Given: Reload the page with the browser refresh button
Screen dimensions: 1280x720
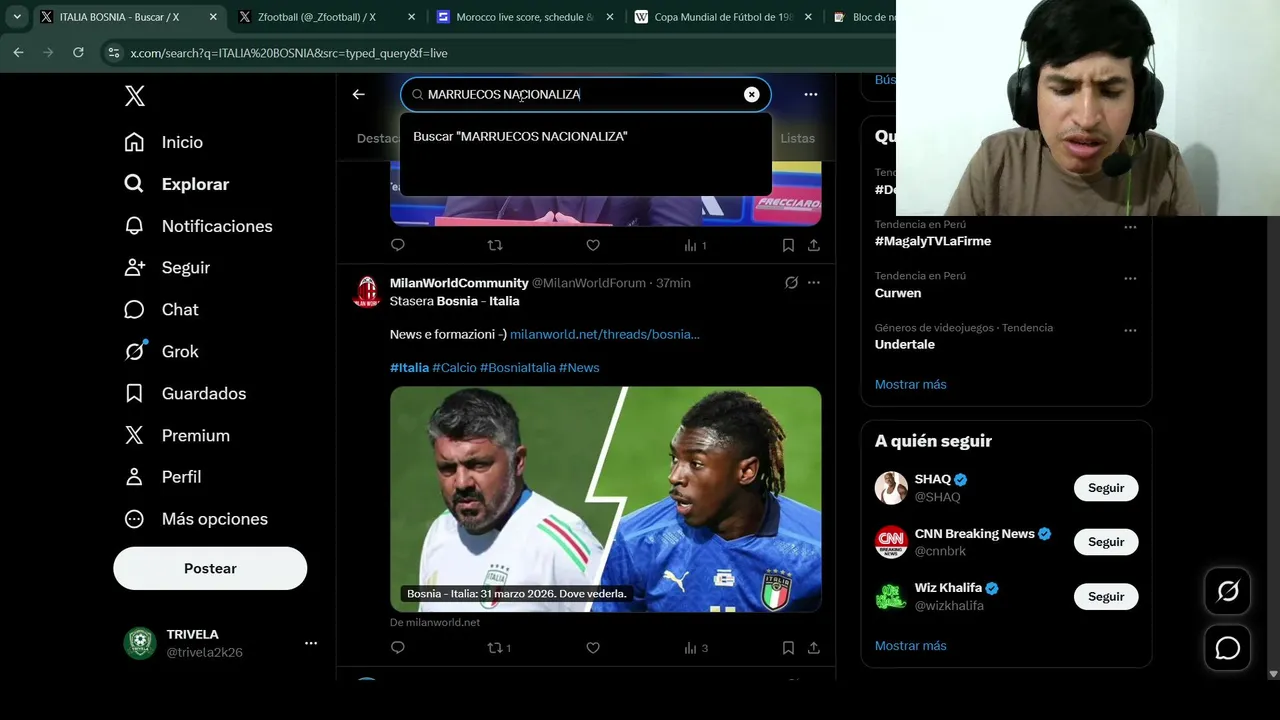Looking at the screenshot, I should click(78, 52).
